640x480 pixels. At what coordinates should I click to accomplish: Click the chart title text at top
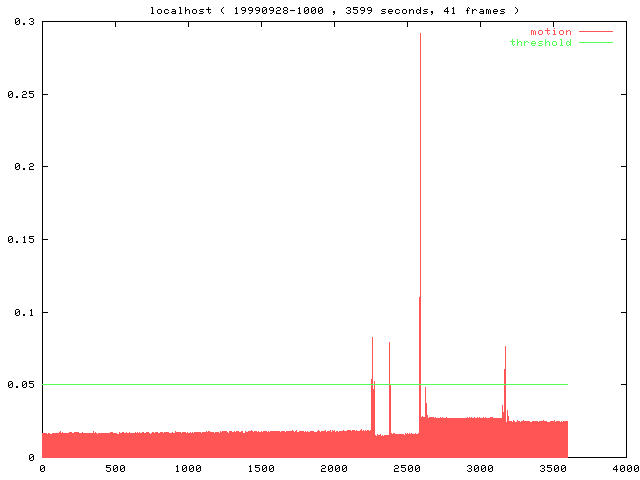(x=334, y=10)
